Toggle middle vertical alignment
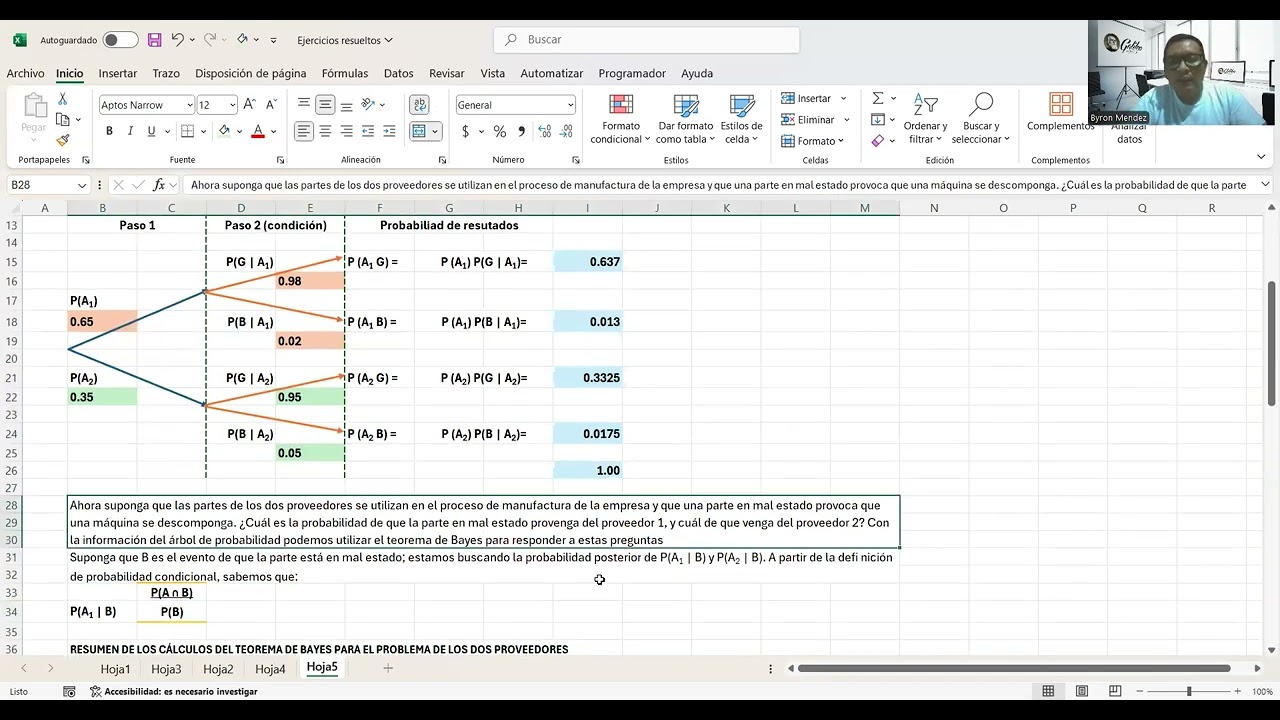Image resolution: width=1280 pixels, height=720 pixels. 325,104
